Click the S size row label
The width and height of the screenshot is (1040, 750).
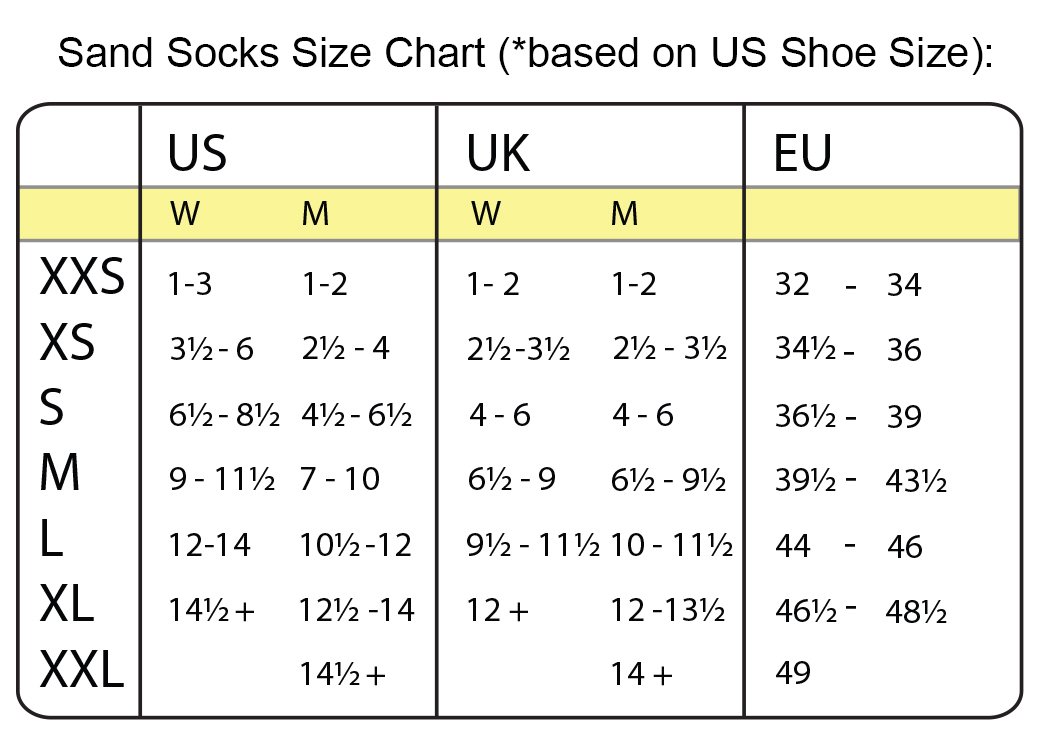(52, 409)
